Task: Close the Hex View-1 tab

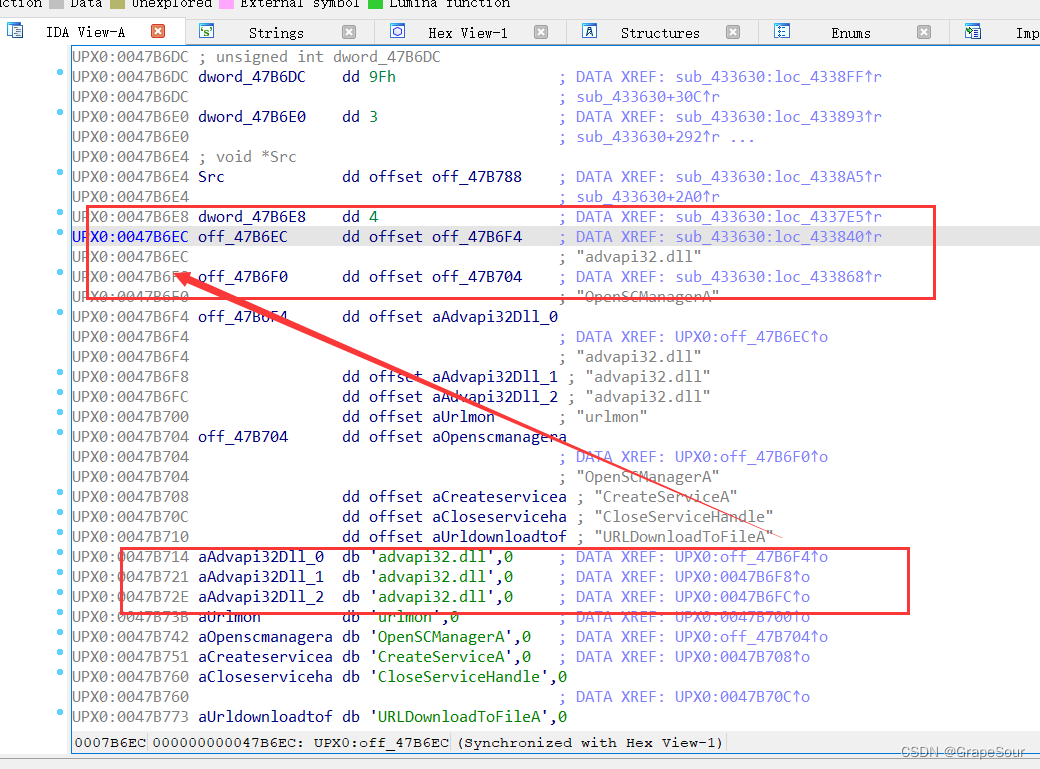Action: coord(541,32)
